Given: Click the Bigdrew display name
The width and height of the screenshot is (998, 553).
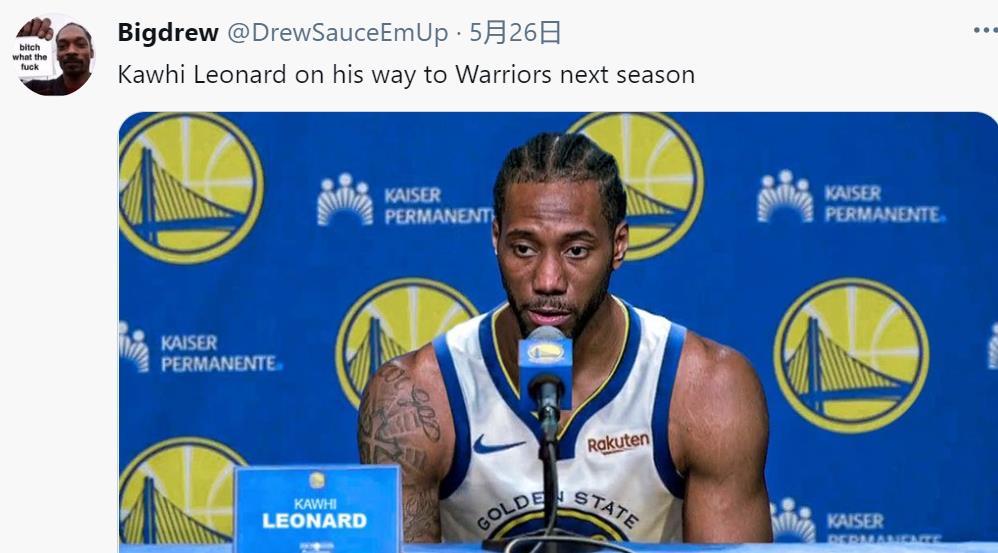Looking at the screenshot, I should pyautogui.click(x=168, y=32).
